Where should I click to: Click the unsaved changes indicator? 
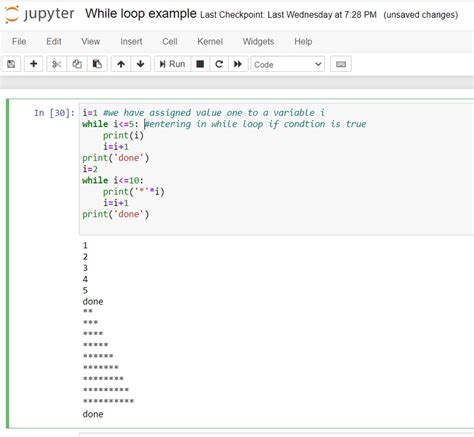coord(421,15)
